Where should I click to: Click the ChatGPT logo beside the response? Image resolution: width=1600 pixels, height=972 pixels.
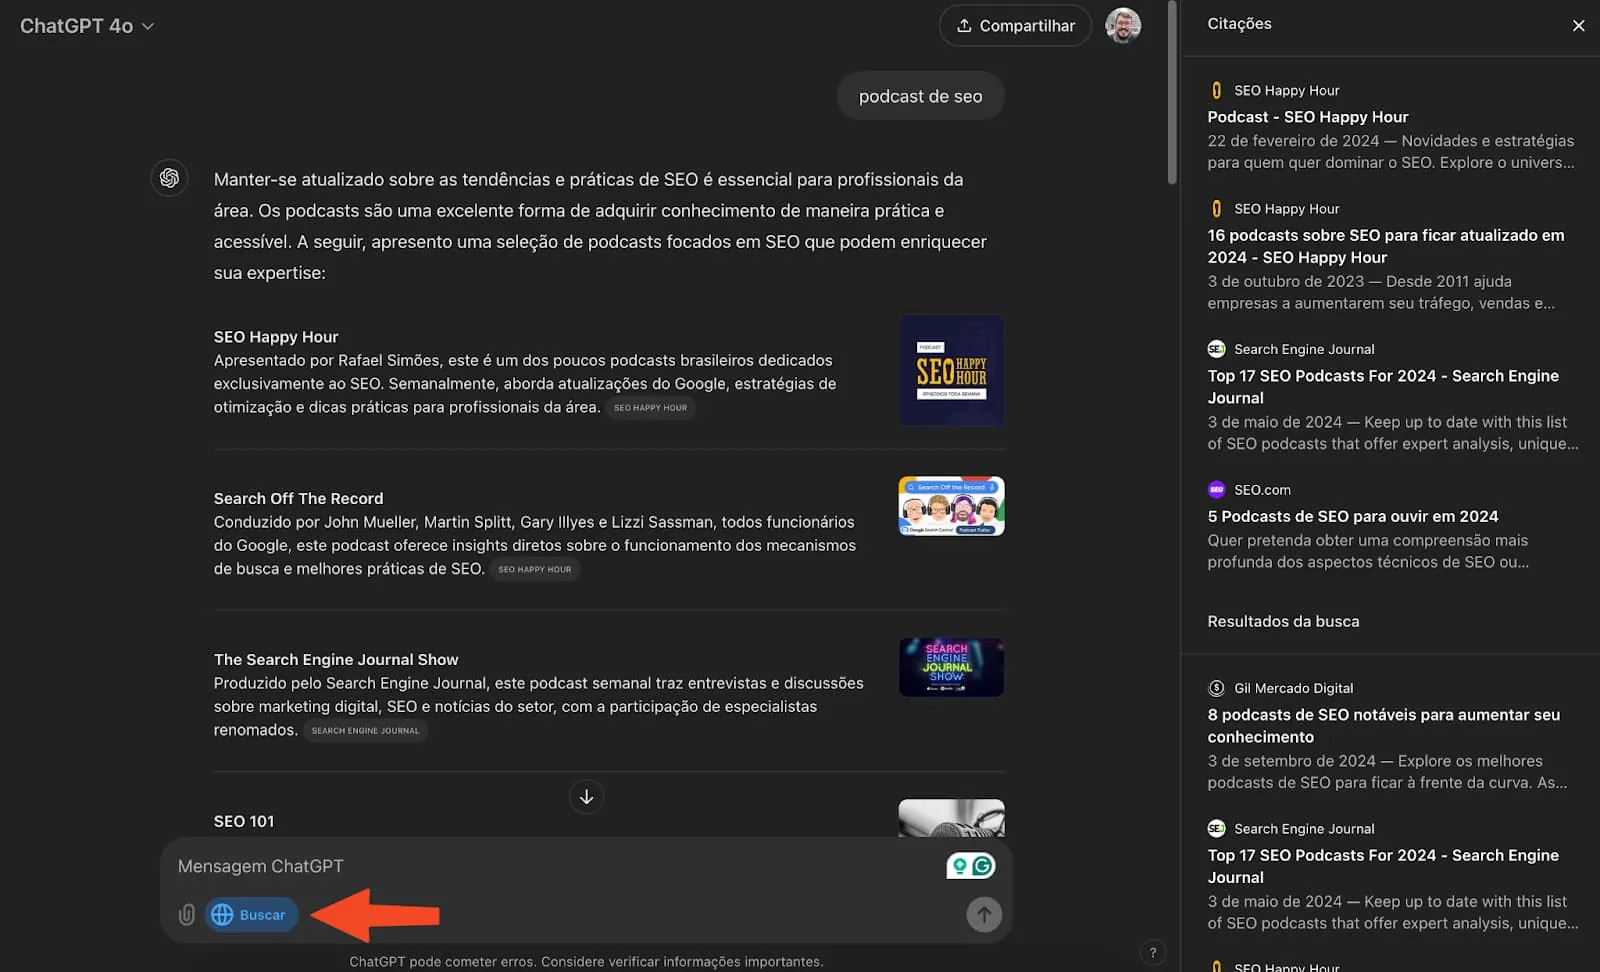[x=169, y=178]
